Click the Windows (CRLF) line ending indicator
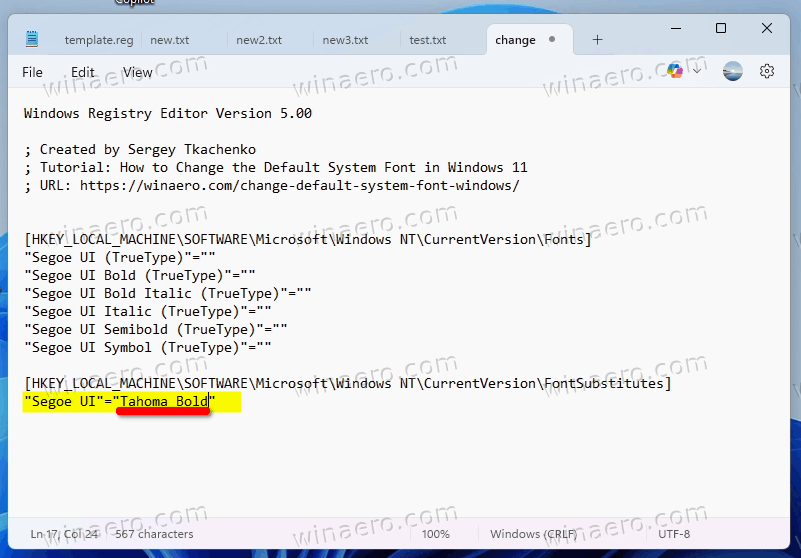The image size is (801, 558). [x=534, y=534]
